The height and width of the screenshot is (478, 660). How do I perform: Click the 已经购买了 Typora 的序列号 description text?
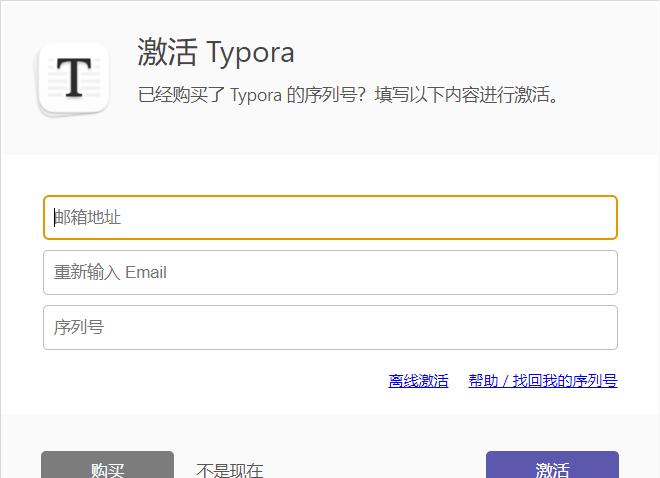[x=348, y=95]
